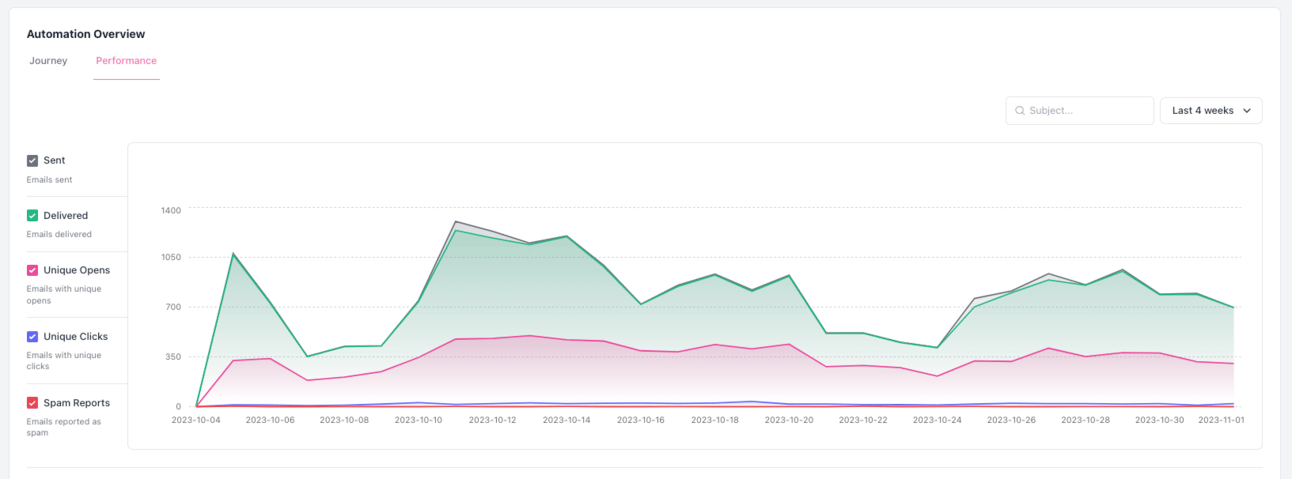Click the Delivered metric label
This screenshot has height=479, width=1292.
[x=66, y=215]
